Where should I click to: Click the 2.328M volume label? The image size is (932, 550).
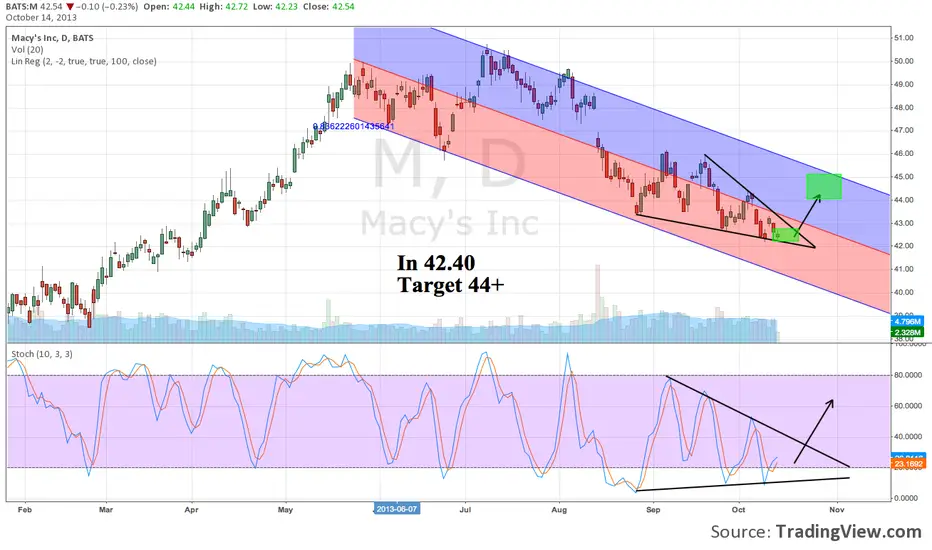tap(907, 332)
